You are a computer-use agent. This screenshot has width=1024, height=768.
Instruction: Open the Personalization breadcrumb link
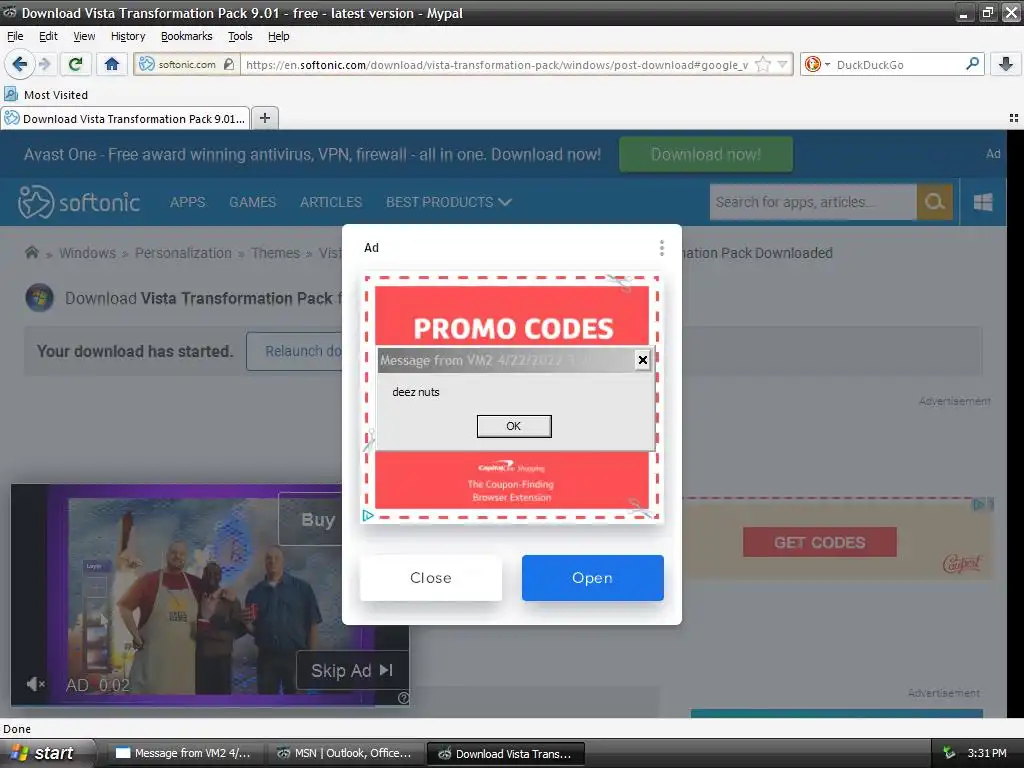(183, 253)
